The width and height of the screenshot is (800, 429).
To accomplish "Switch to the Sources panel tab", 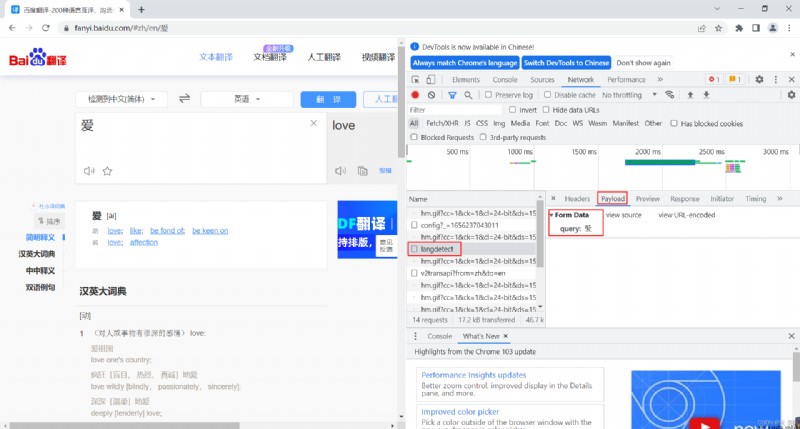I will point(542,80).
